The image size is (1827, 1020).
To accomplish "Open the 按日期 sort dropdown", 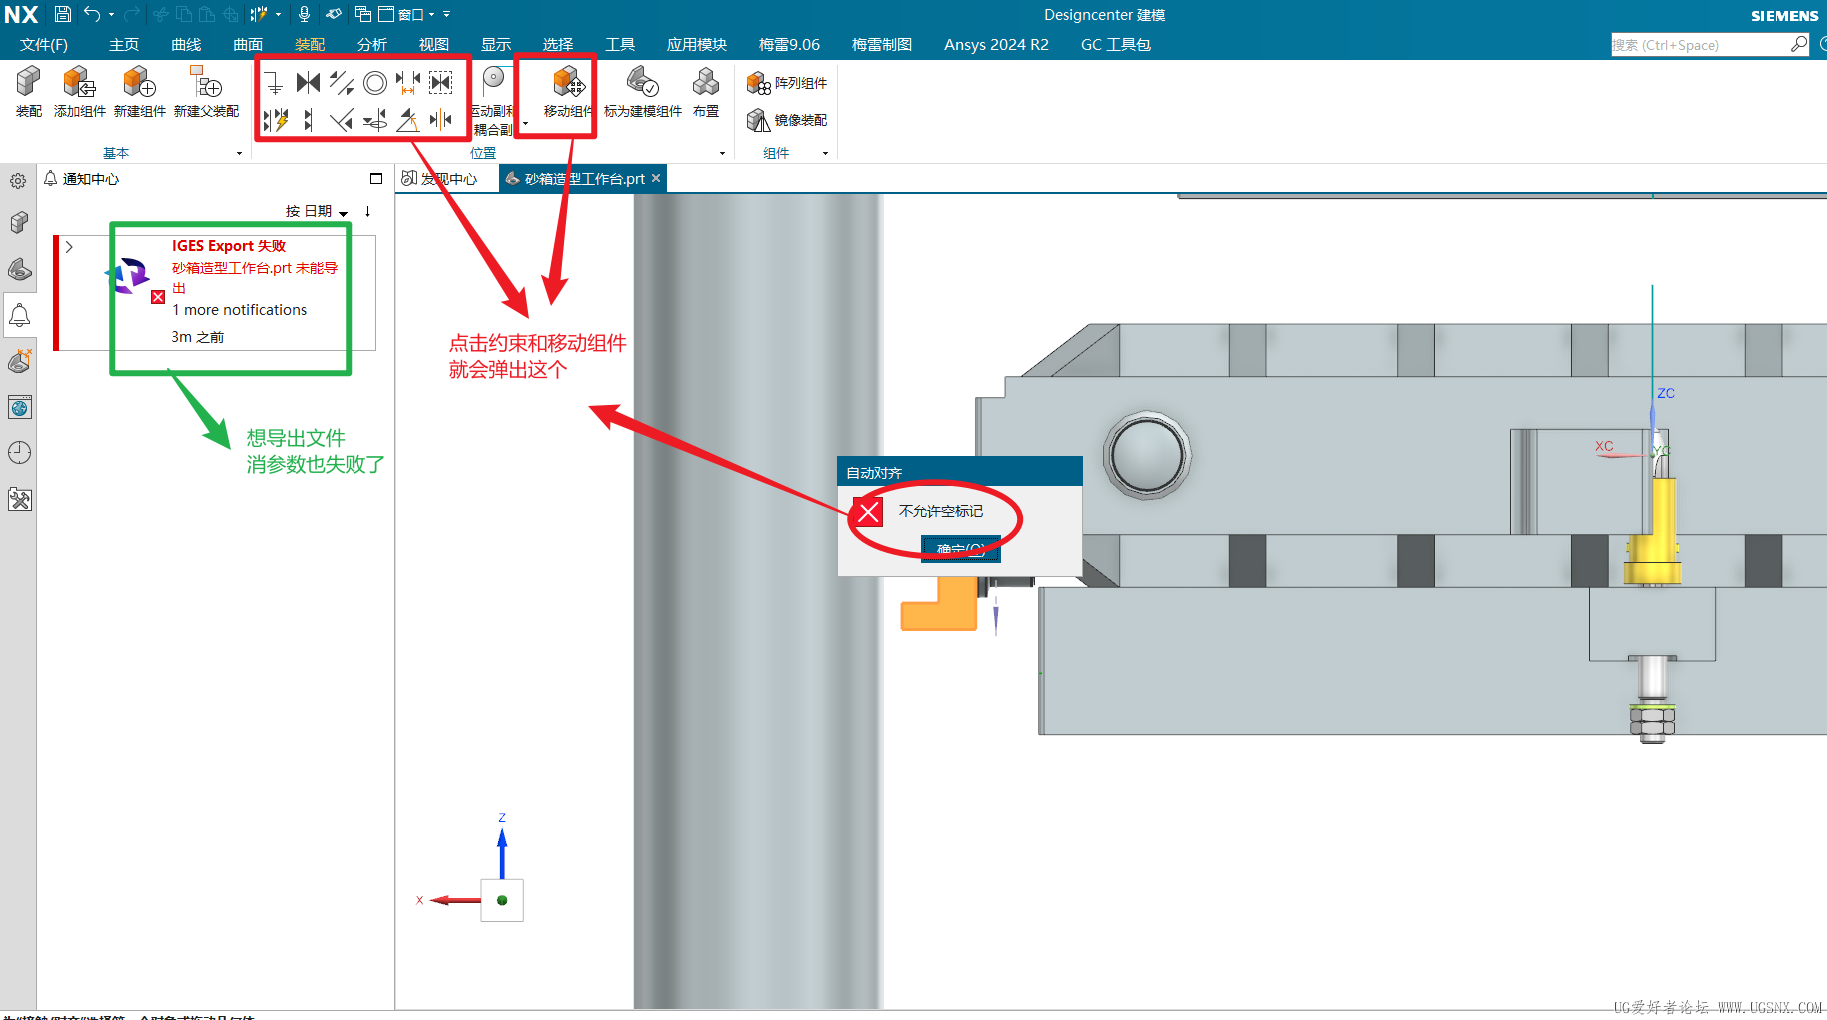I will click(315, 211).
